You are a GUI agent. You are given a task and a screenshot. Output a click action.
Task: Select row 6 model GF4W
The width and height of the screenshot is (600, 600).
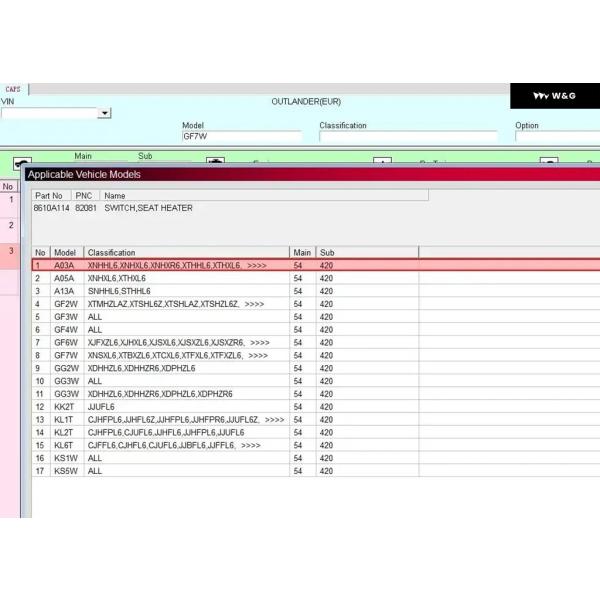tap(66, 330)
